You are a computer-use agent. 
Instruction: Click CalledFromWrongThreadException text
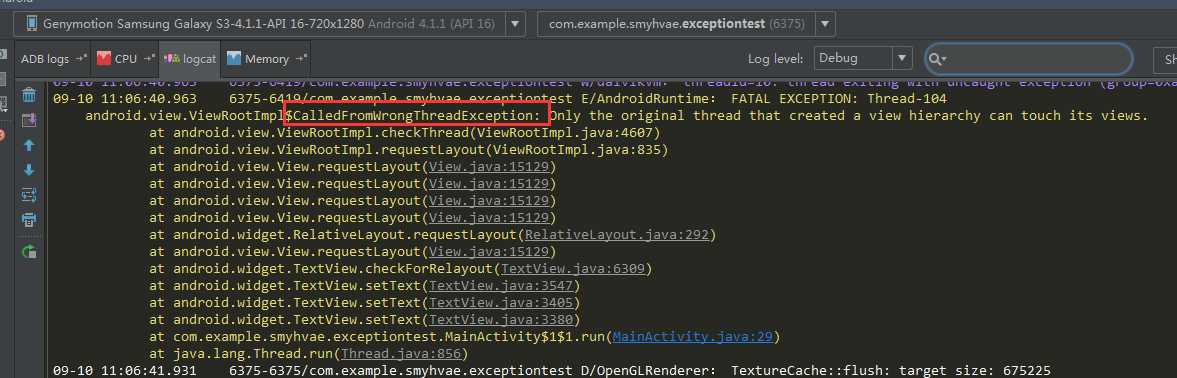[417, 116]
